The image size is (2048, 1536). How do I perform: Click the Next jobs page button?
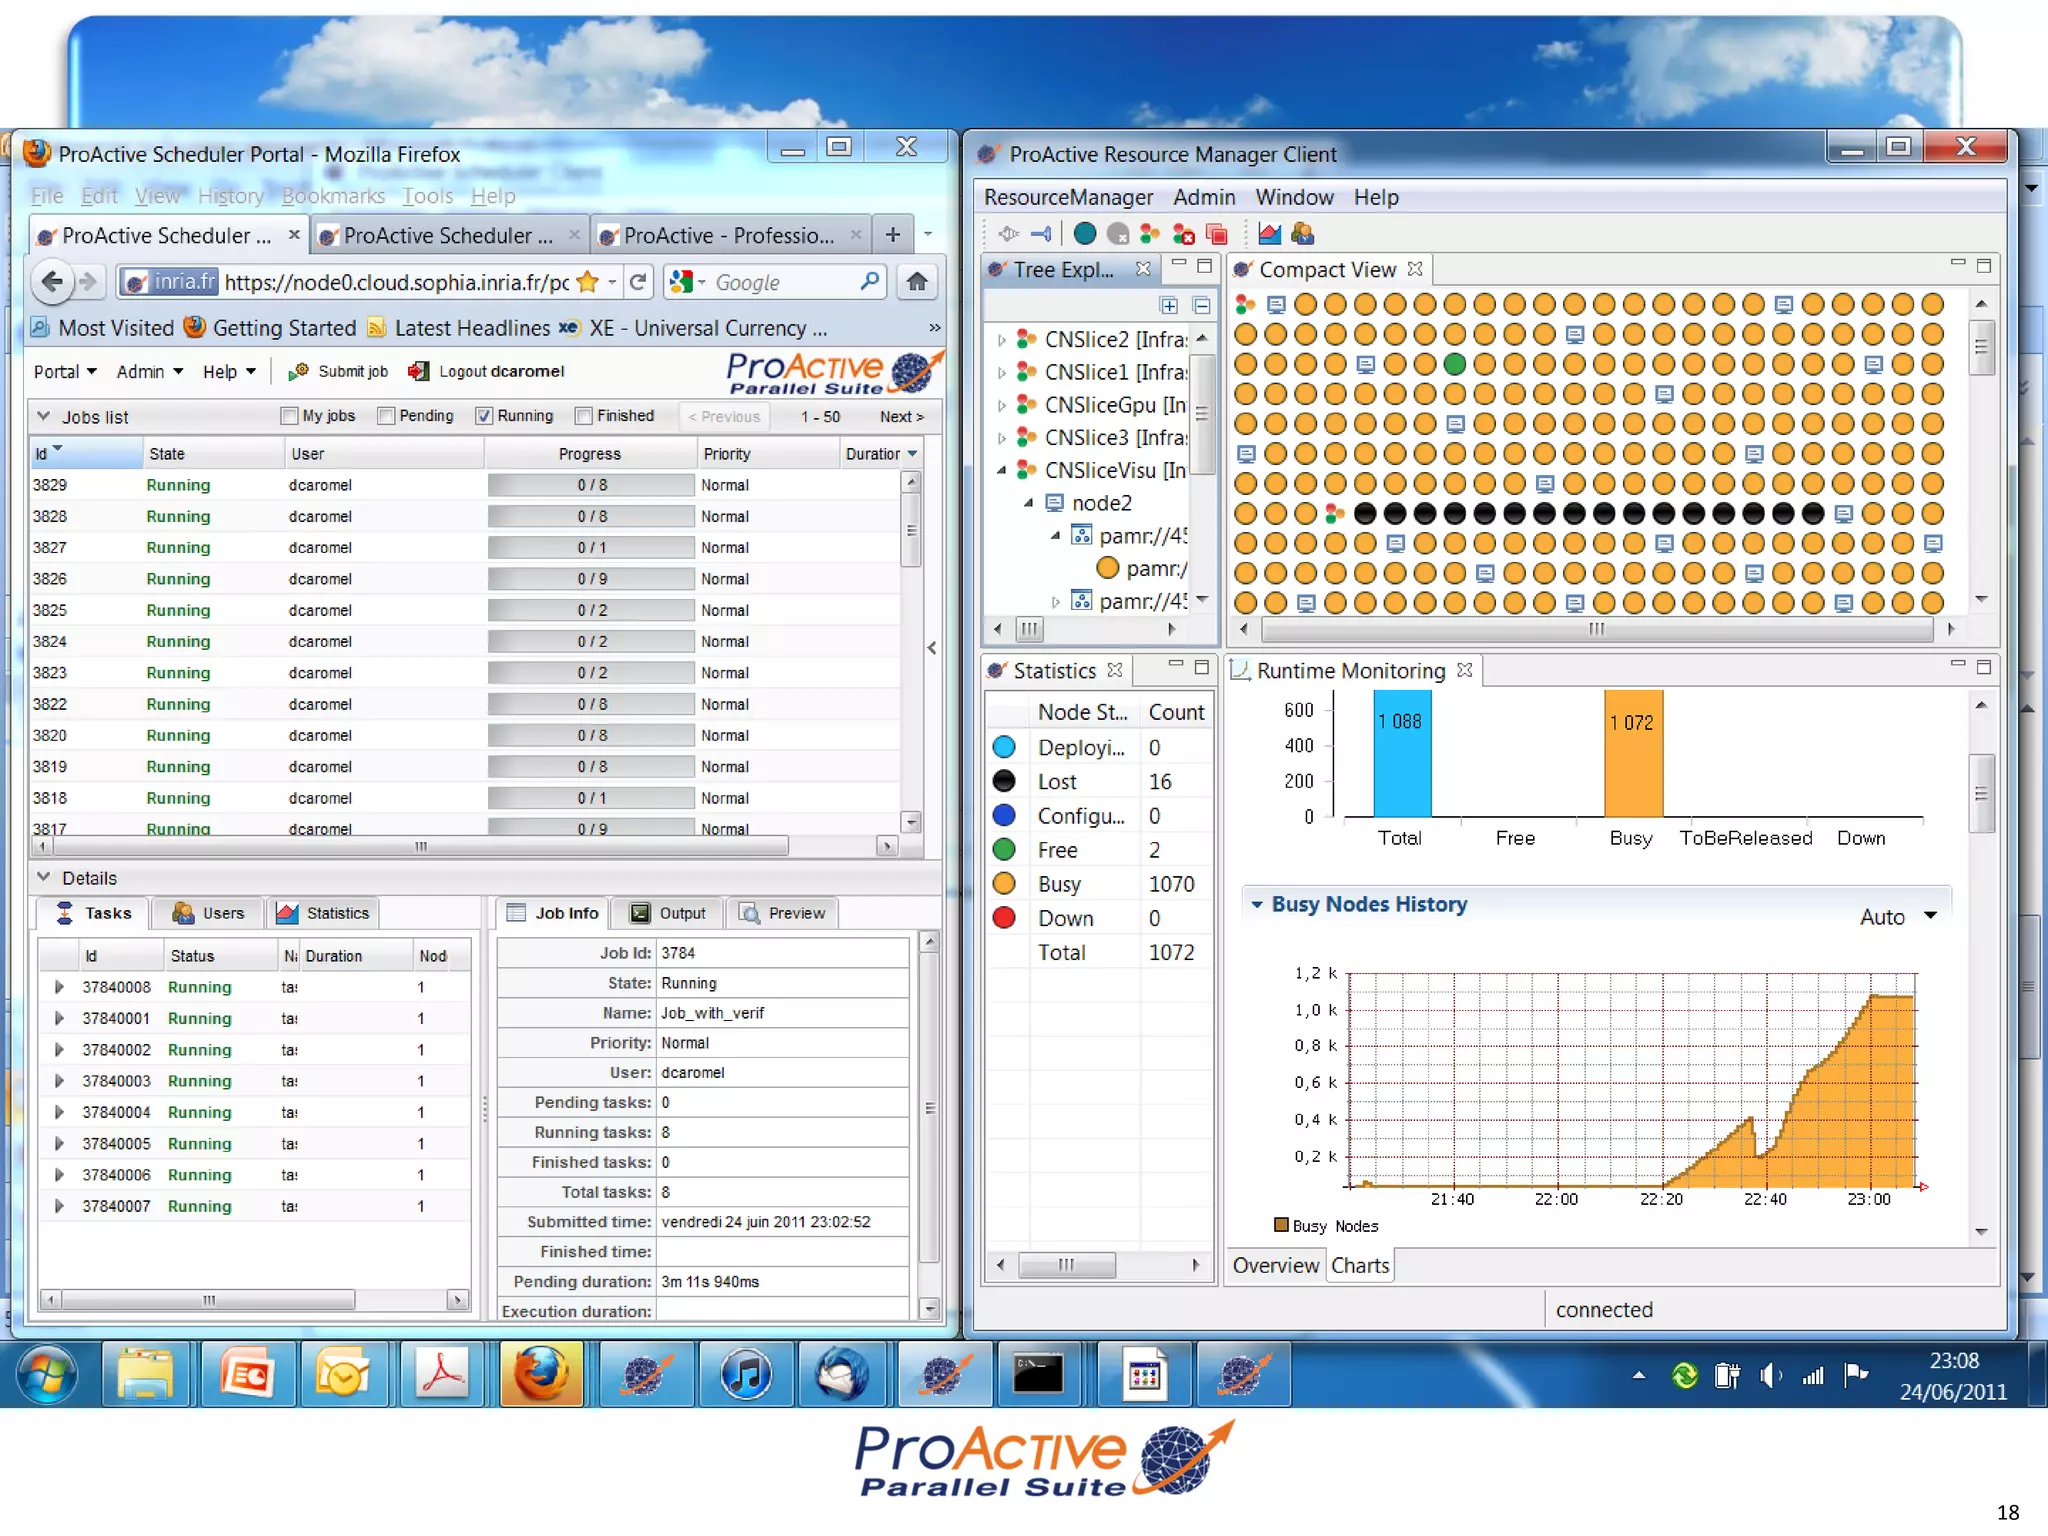(x=900, y=416)
